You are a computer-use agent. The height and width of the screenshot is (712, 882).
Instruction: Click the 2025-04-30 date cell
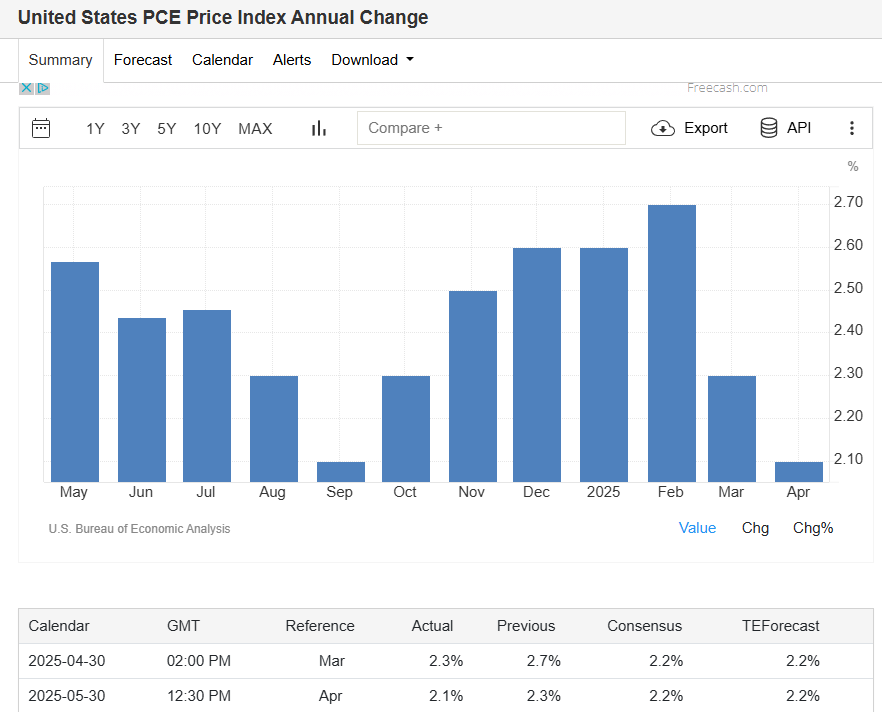[x=67, y=661]
